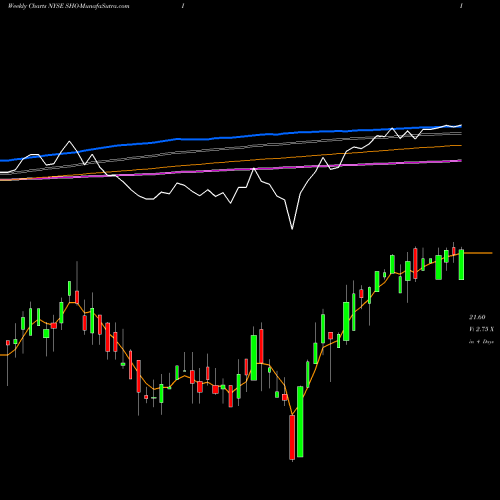Click the tall green candle in mid-chart rally
The height and width of the screenshot is (500, 500).
click(x=254, y=358)
